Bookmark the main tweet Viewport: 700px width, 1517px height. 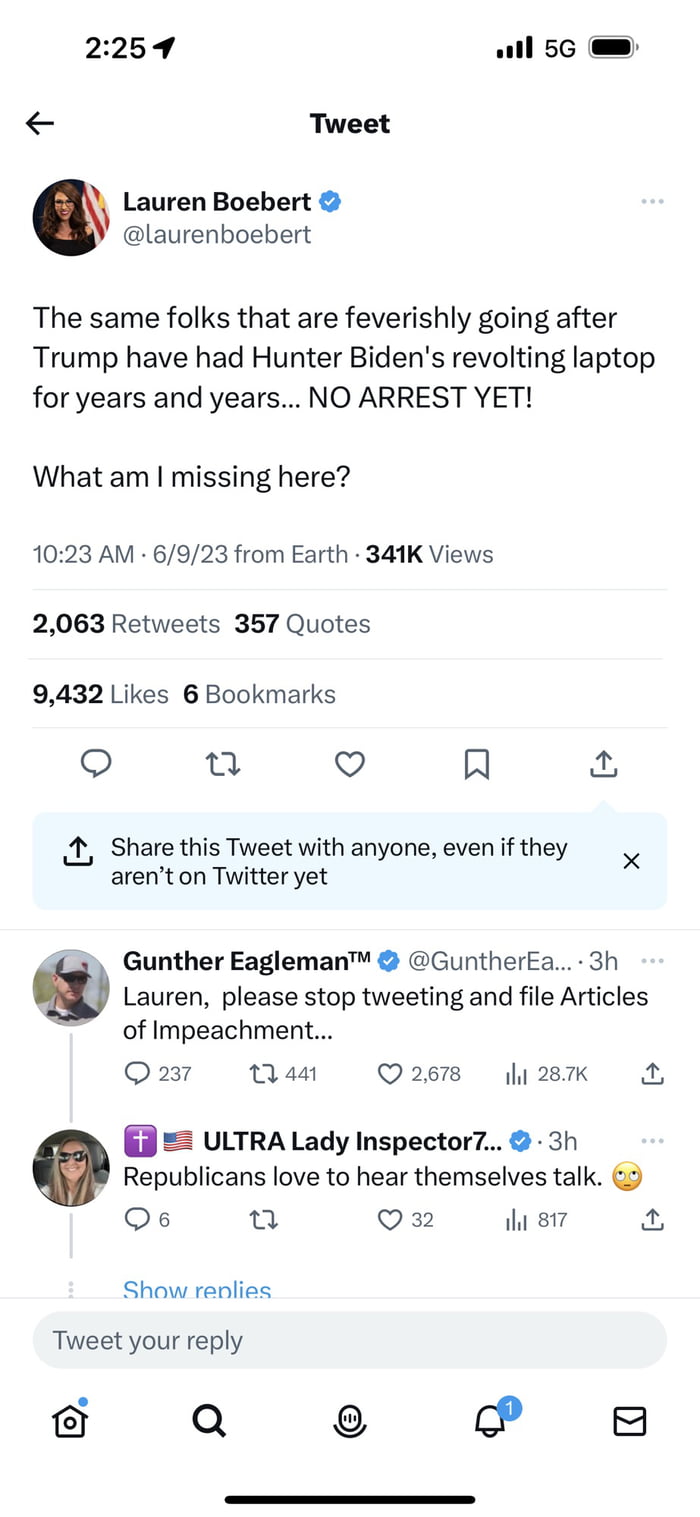477,765
